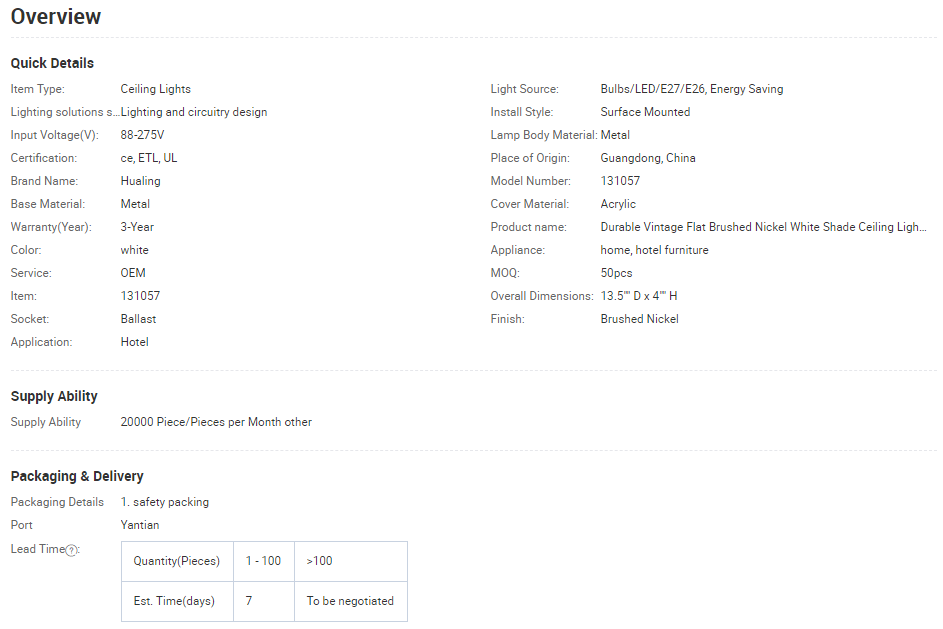Click the Place of Origin value Guangdong, China

648,158
